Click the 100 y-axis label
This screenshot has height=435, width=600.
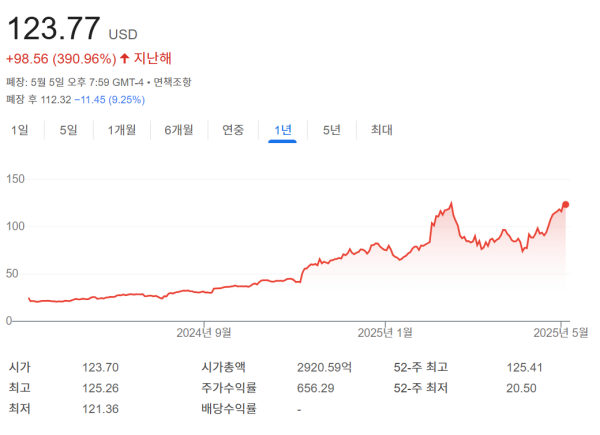(x=15, y=226)
